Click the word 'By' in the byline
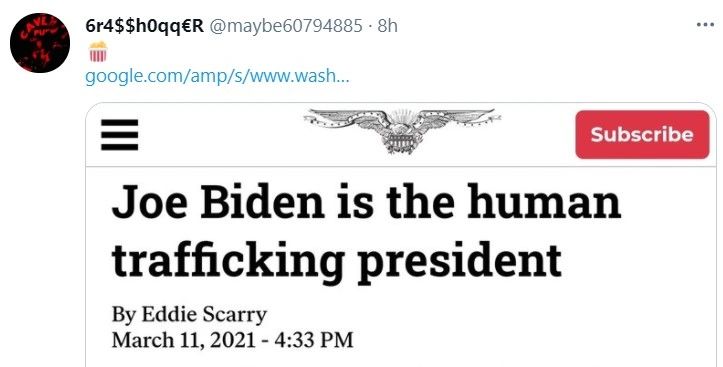Image resolution: width=723 pixels, height=367 pixels. (x=124, y=316)
